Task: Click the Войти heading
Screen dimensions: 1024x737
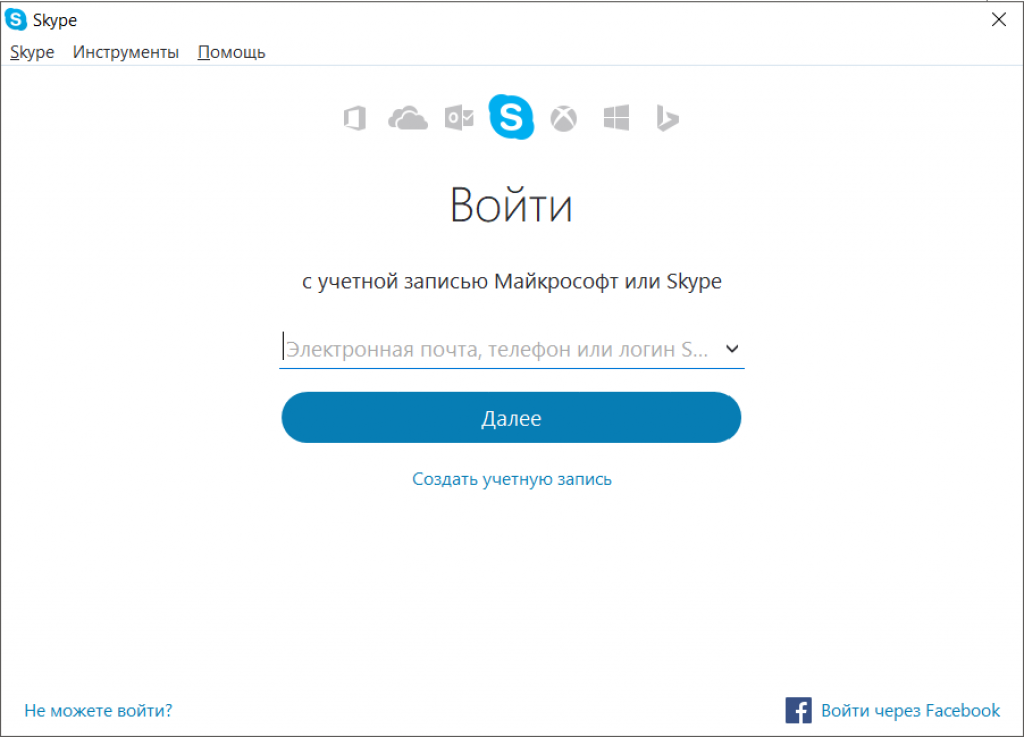Action: (x=511, y=205)
